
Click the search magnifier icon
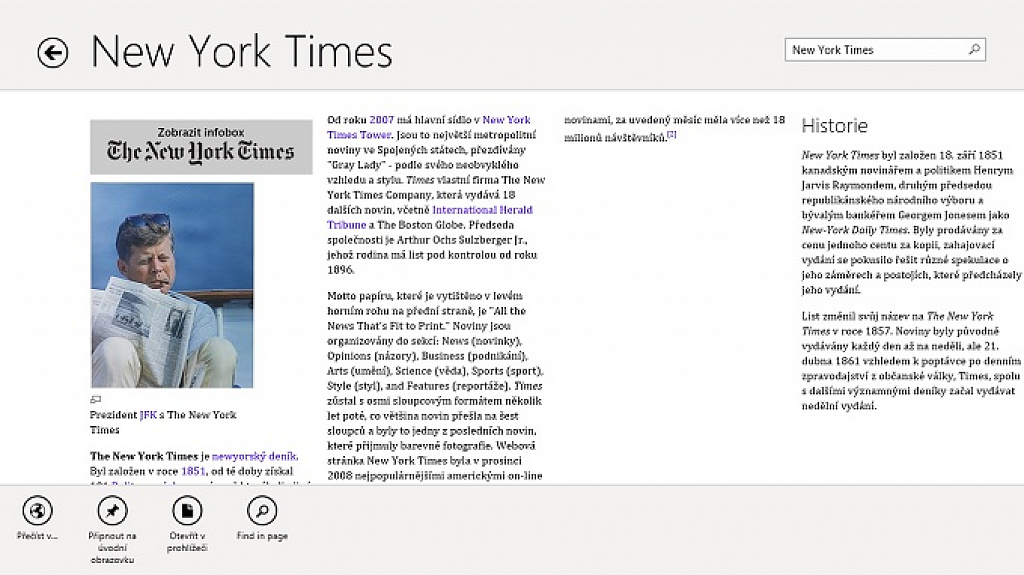pos(974,50)
